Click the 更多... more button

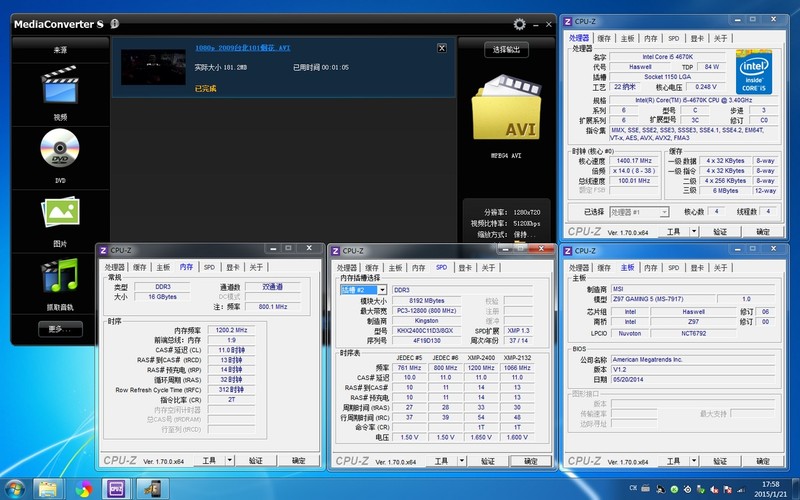60,329
